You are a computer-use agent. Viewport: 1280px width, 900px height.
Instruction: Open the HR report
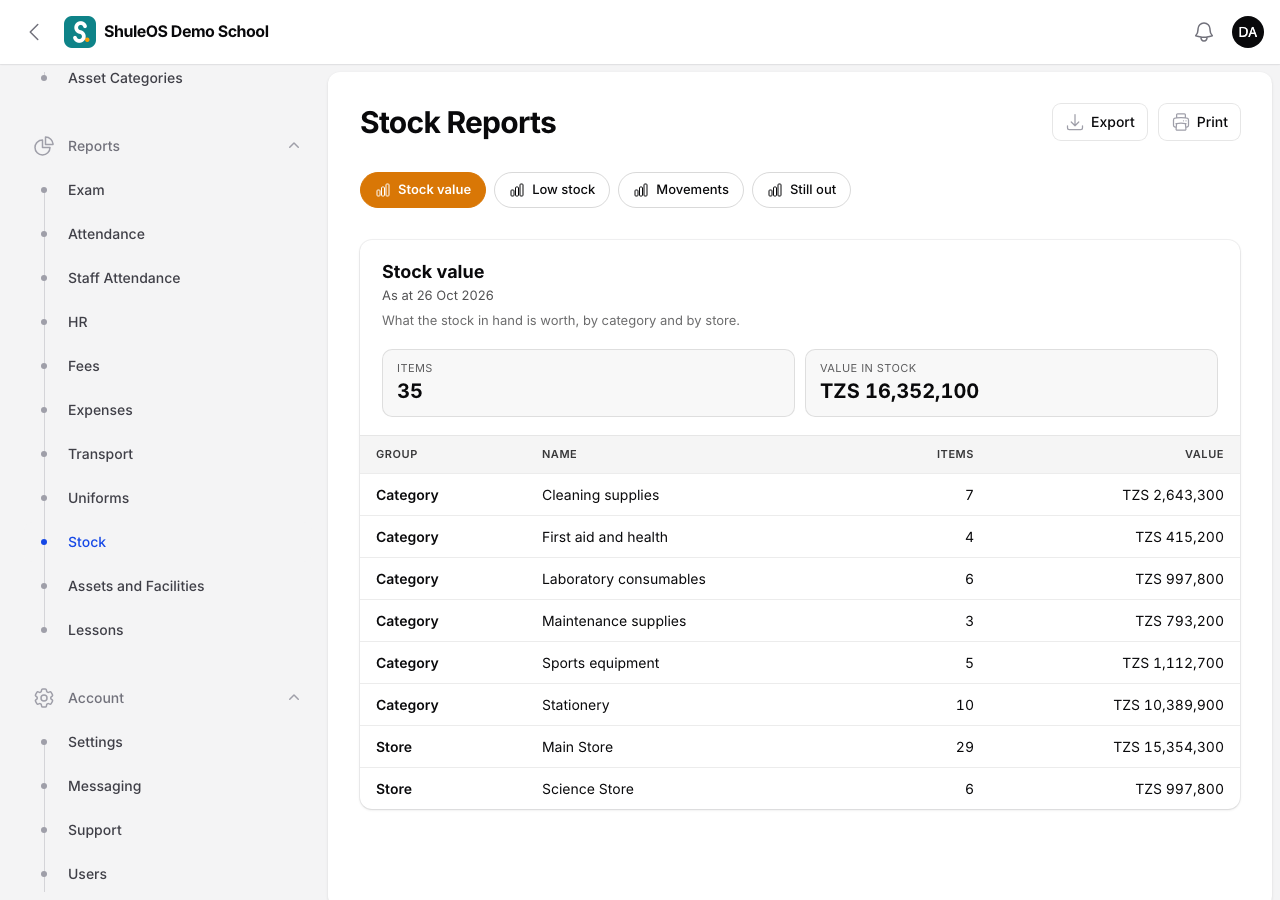tap(78, 322)
